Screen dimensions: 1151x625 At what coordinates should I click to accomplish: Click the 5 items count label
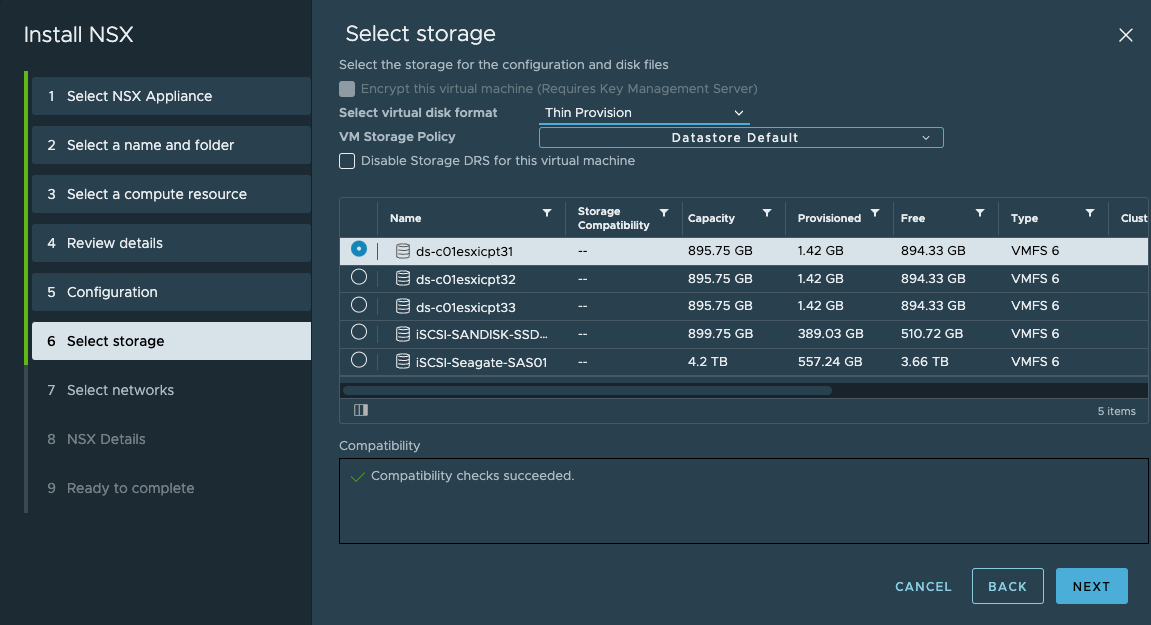pyautogui.click(x=1116, y=411)
